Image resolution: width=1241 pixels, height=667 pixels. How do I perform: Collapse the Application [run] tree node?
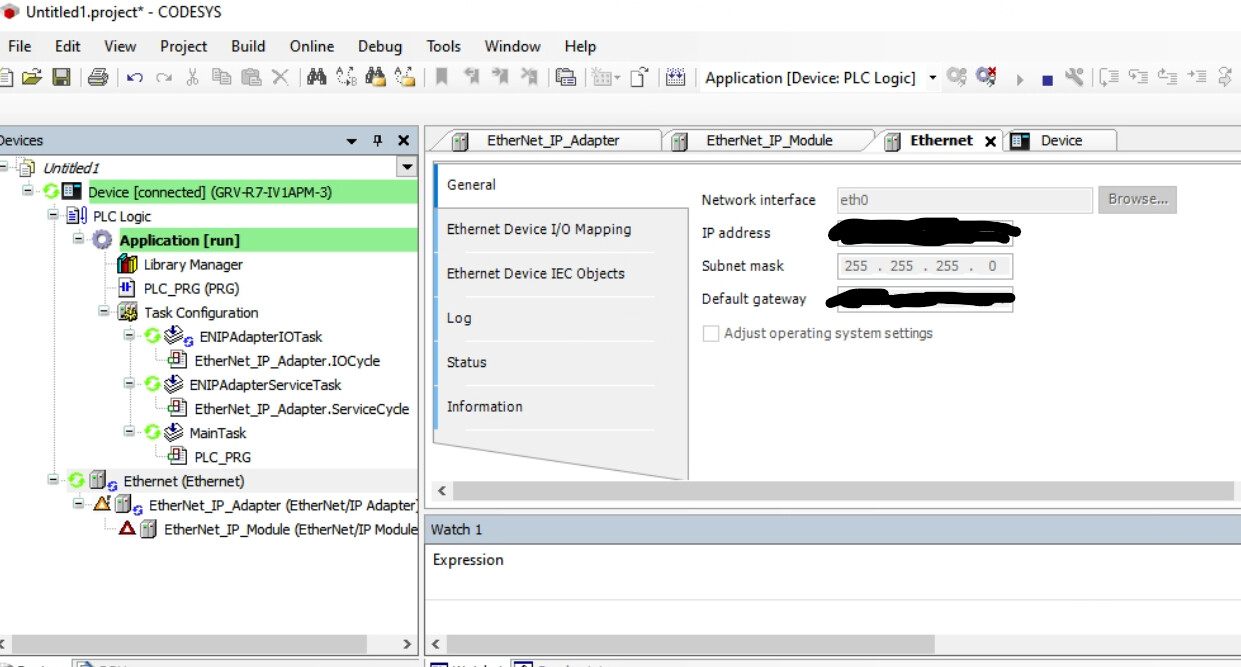click(78, 240)
